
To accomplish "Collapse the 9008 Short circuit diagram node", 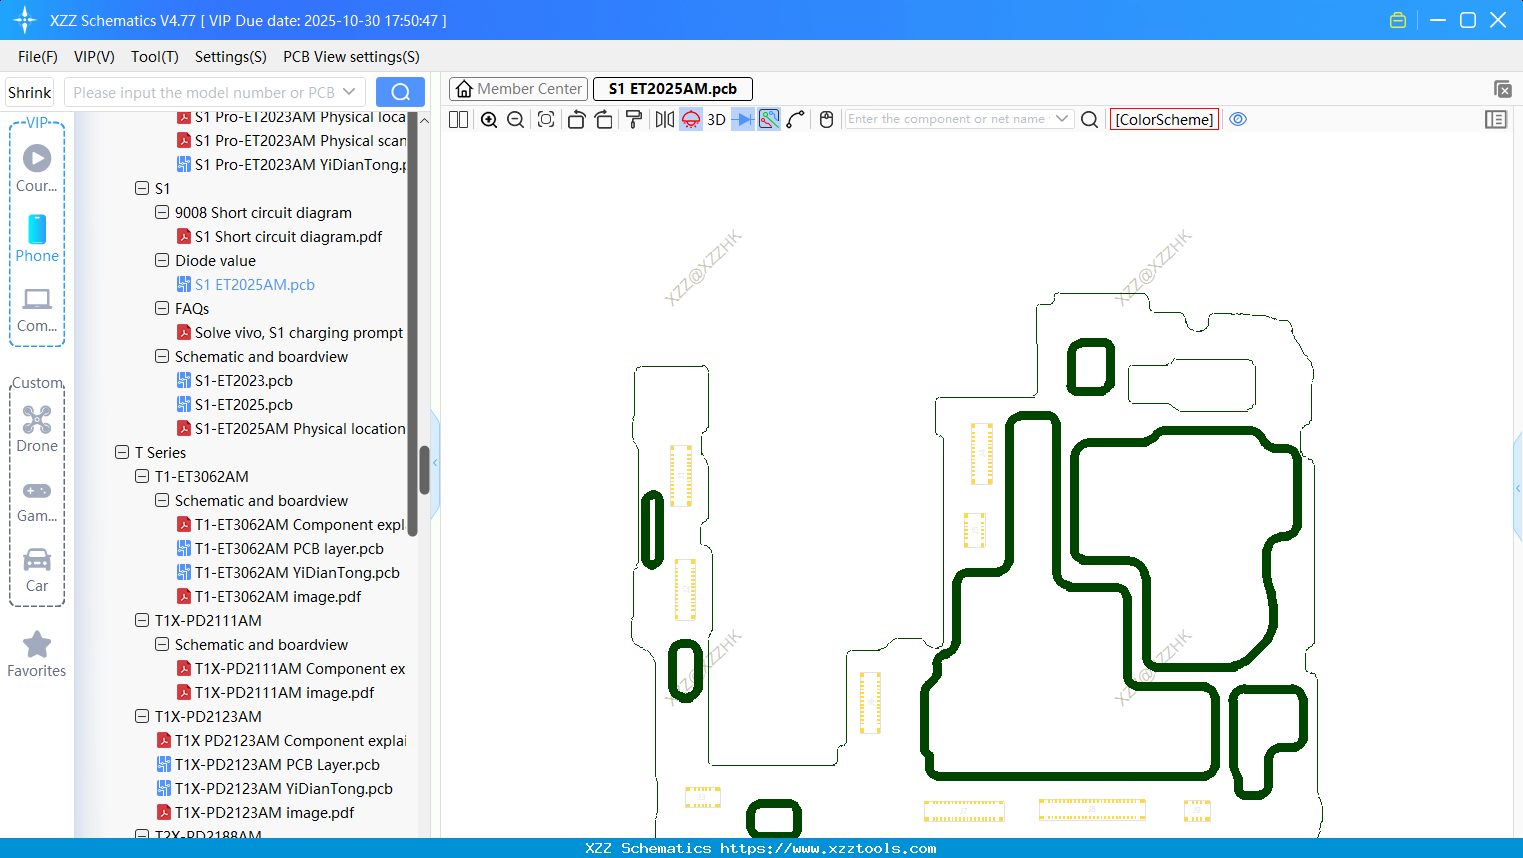I will tap(162, 212).
